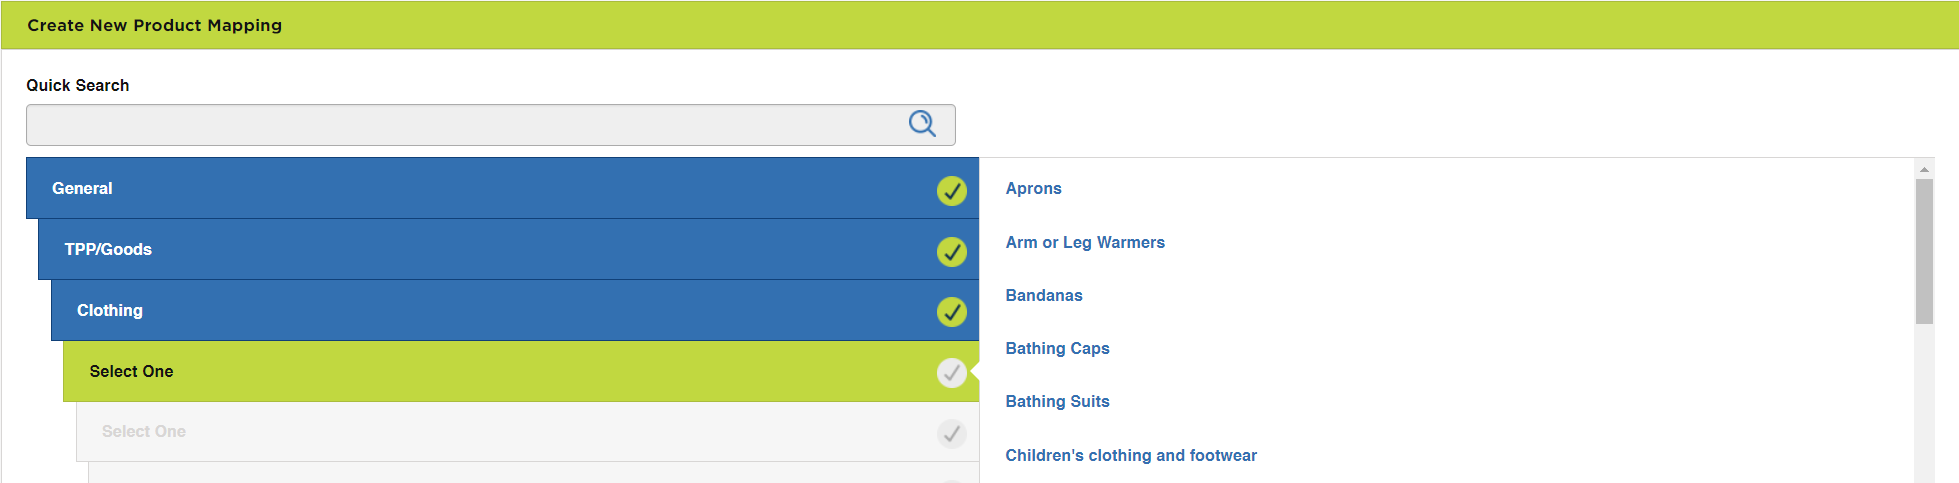
Task: Pick Bathing Caps from clothing list
Action: [1057, 348]
